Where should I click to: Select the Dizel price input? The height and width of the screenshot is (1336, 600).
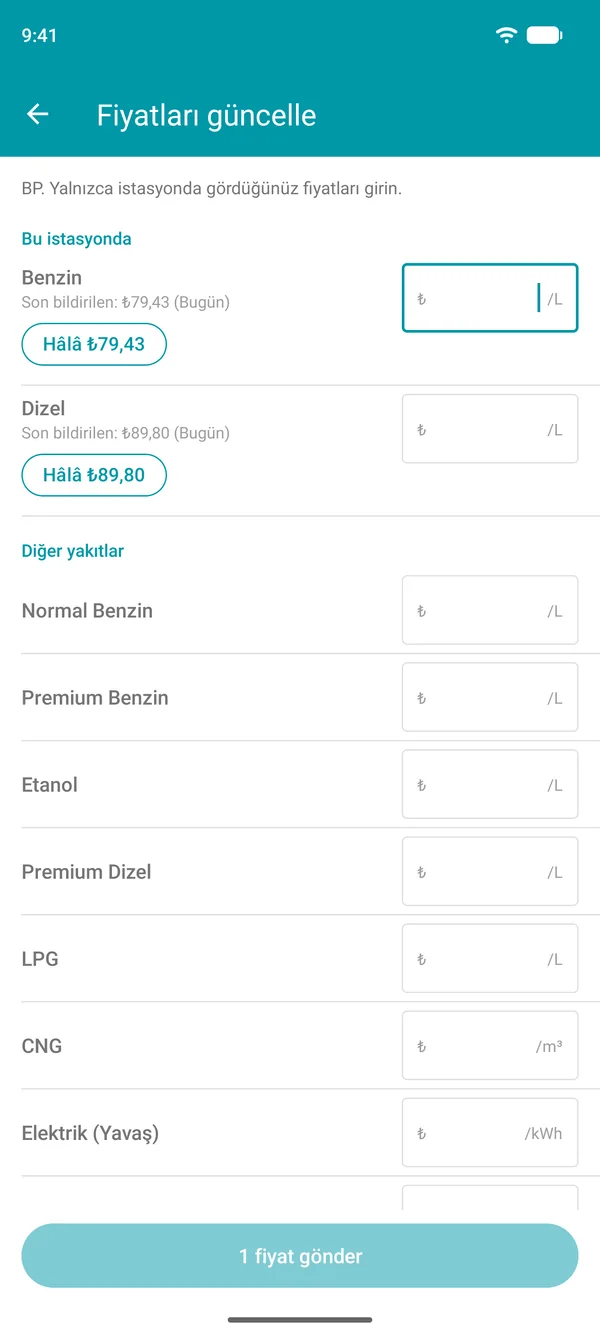tap(490, 429)
